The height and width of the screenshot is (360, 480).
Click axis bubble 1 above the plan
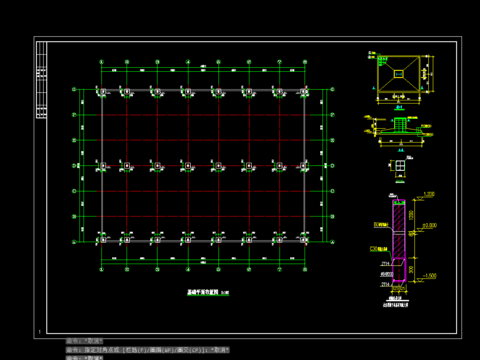[x=102, y=62]
